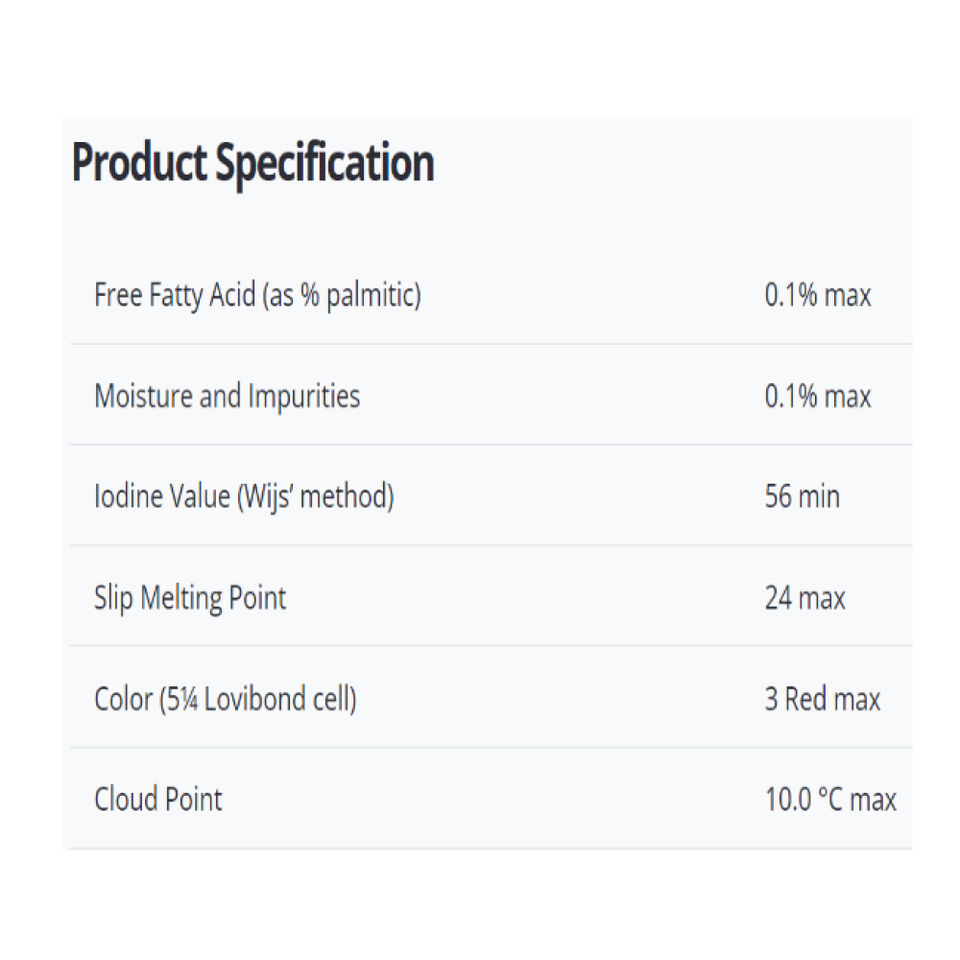Click the Color (5¼ Lovibond cell) label
Viewport: 960px width, 960px height.
225,698
